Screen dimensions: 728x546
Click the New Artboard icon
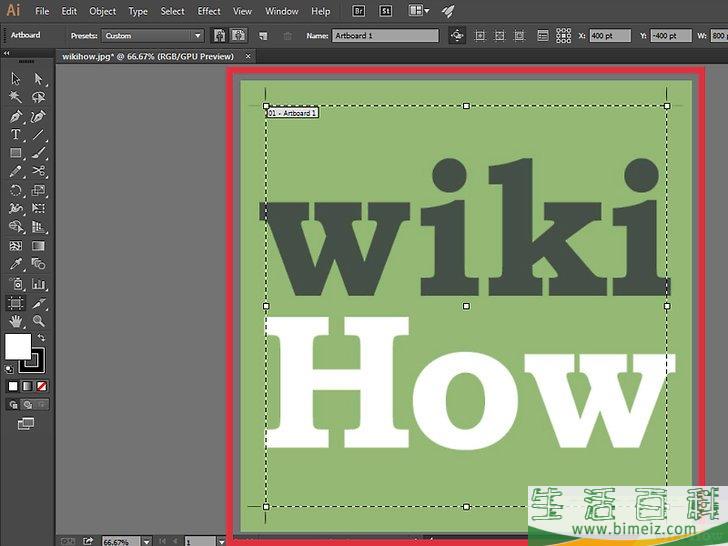(263, 36)
